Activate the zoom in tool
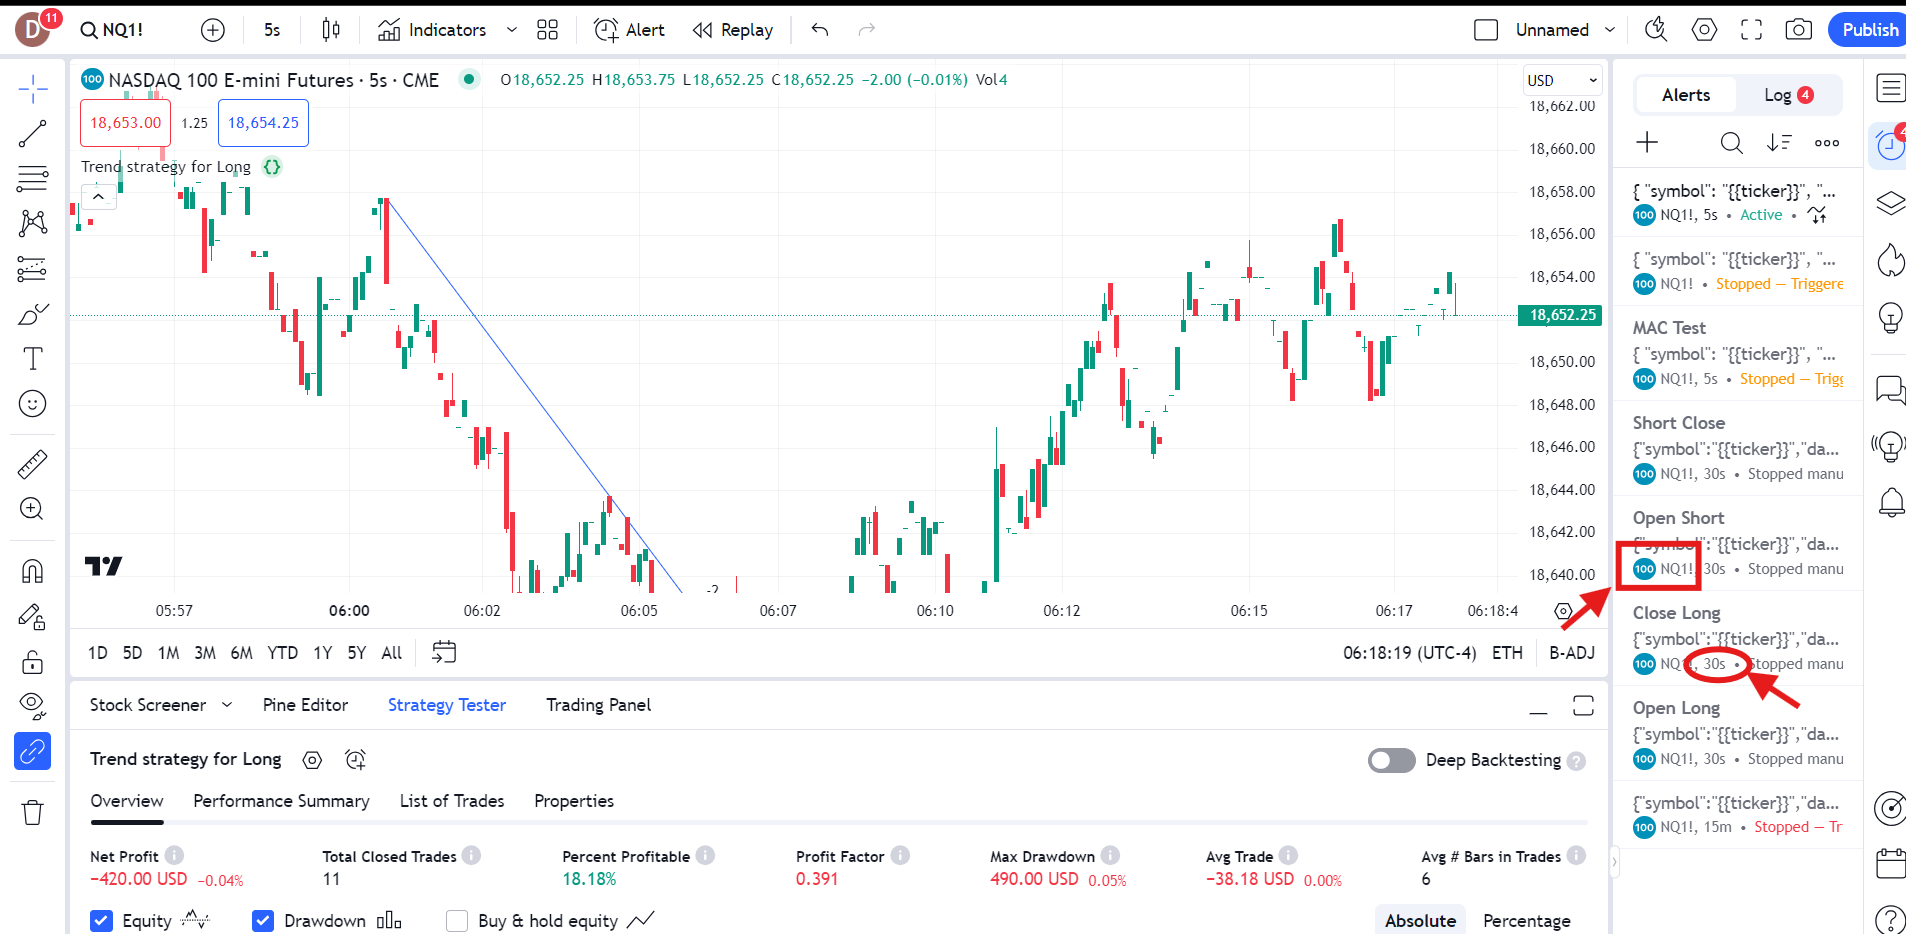The width and height of the screenshot is (1906, 934). click(x=32, y=509)
